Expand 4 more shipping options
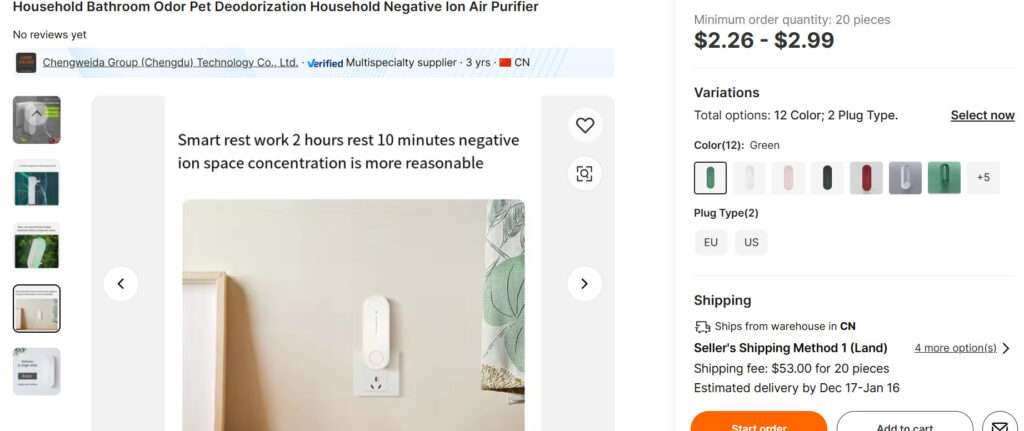The image size is (1024, 431). pyautogui.click(x=962, y=348)
